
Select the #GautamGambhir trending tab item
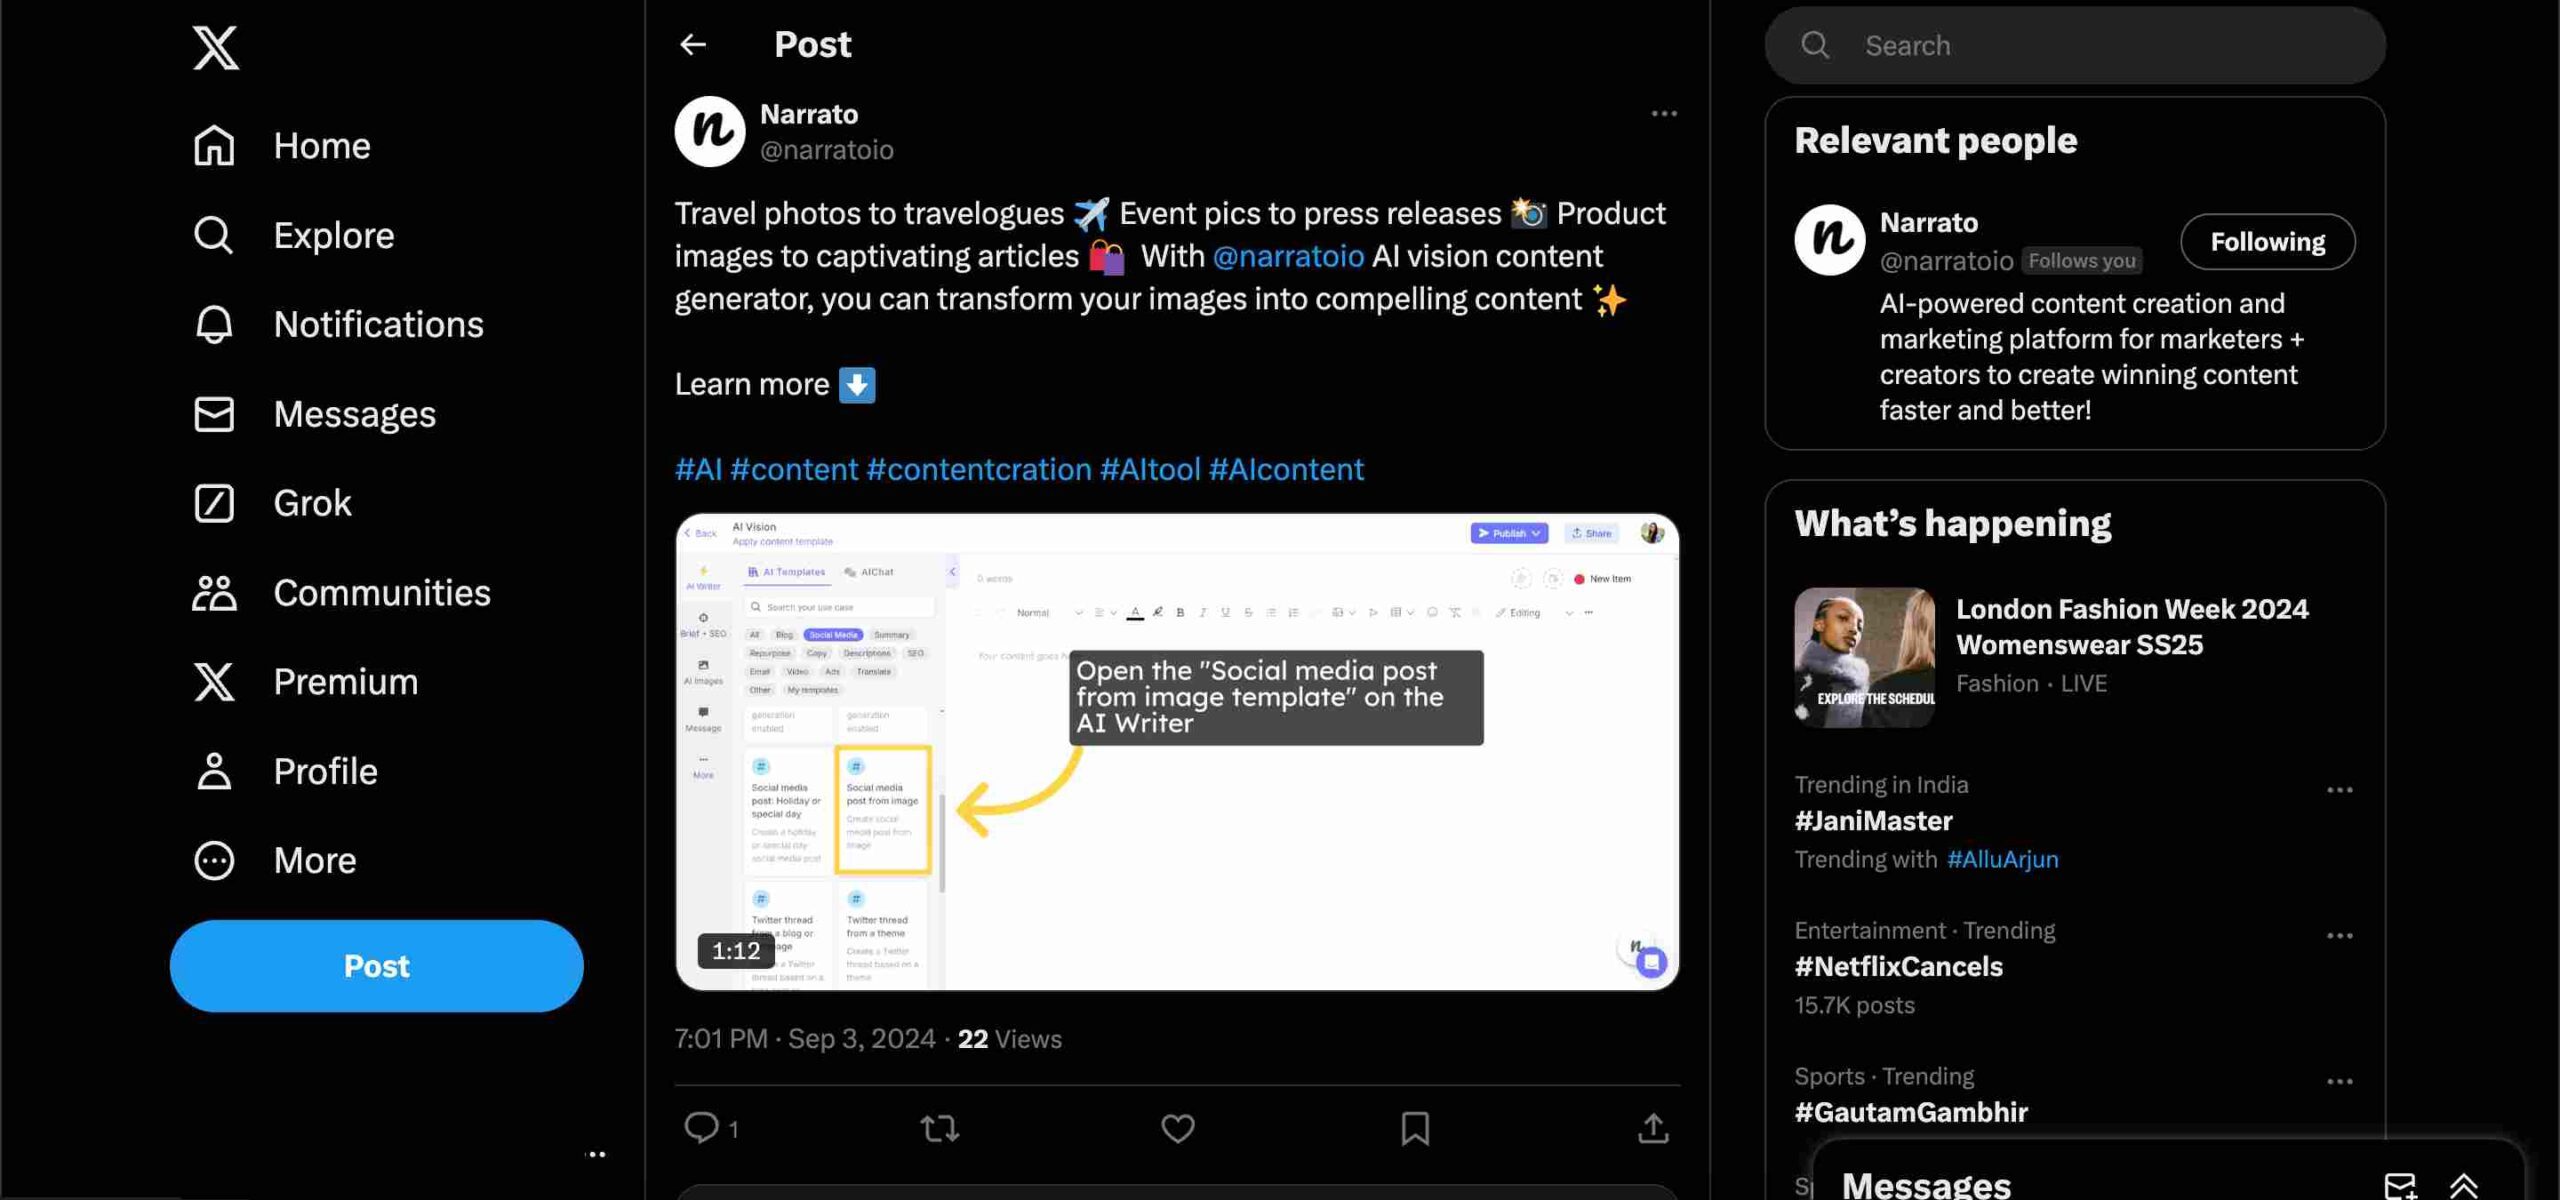[1912, 1110]
